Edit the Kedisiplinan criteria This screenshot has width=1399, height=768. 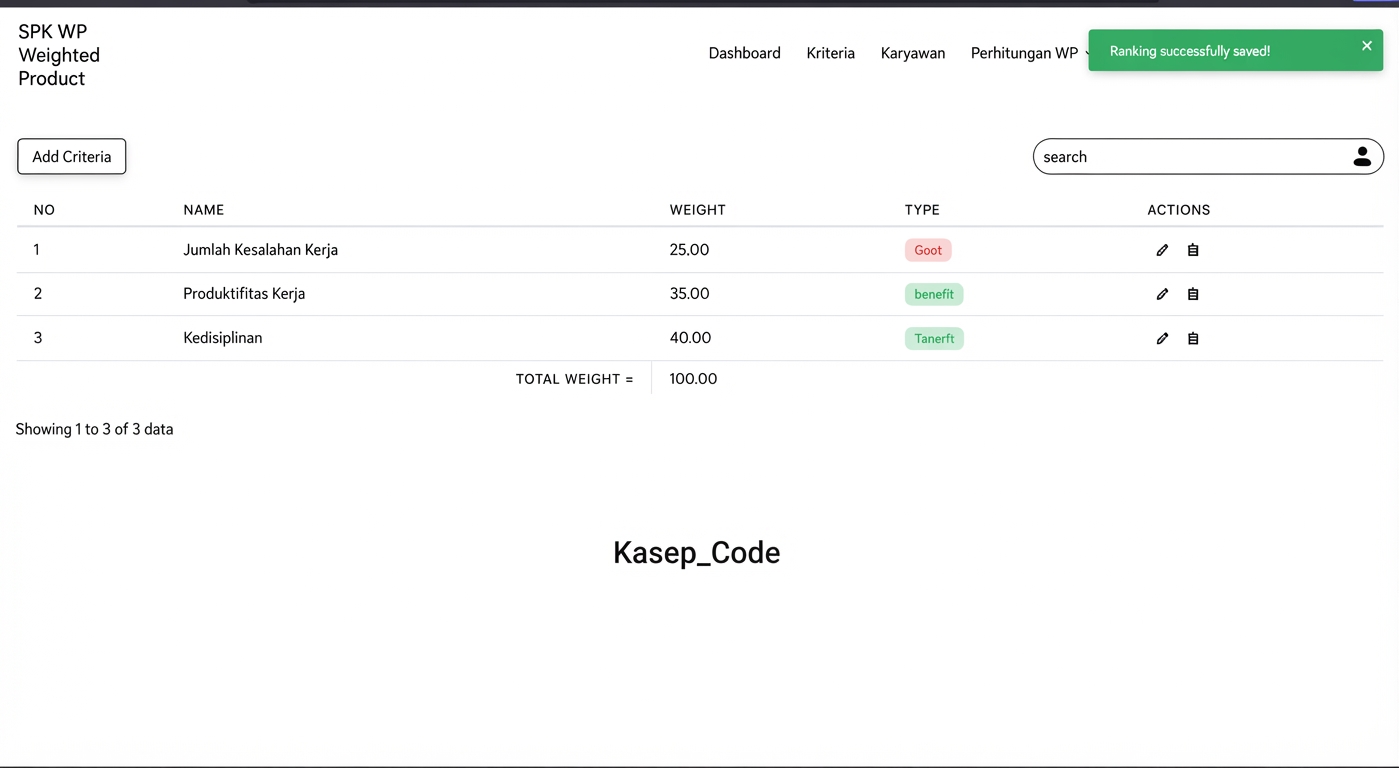coord(1162,338)
